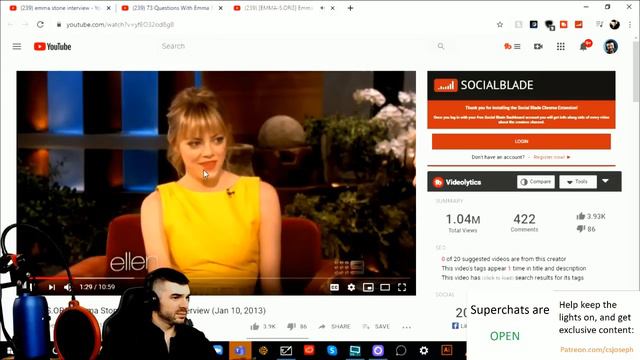
Task: Click the Social Blade extension icon in toolbar
Action: click(x=579, y=24)
